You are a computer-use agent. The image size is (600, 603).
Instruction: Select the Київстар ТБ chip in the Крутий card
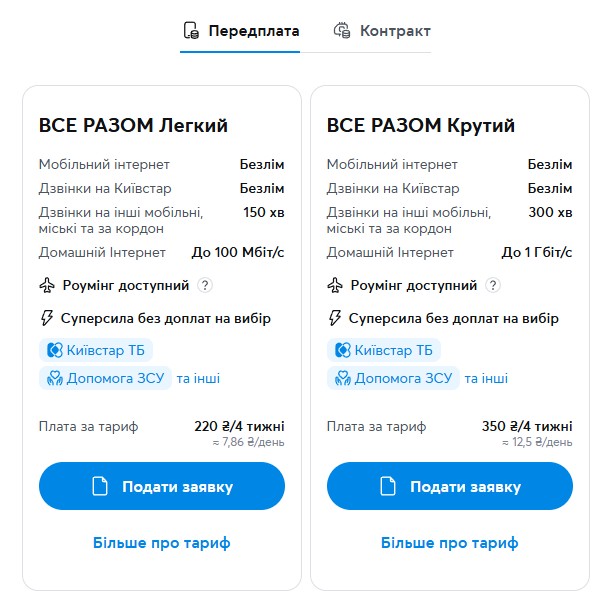click(x=384, y=350)
